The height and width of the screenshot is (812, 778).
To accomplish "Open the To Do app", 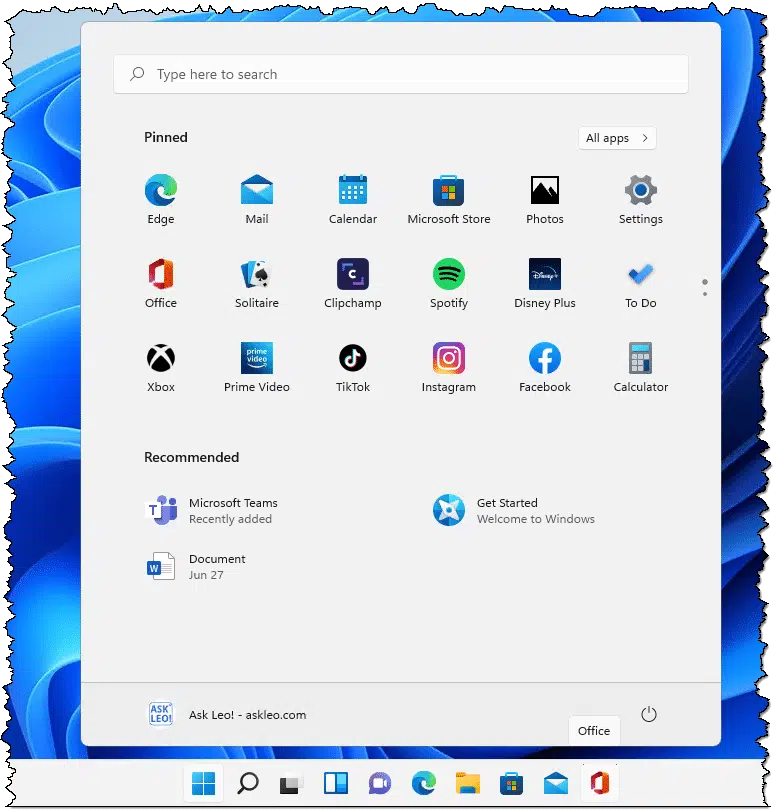I will click(641, 283).
